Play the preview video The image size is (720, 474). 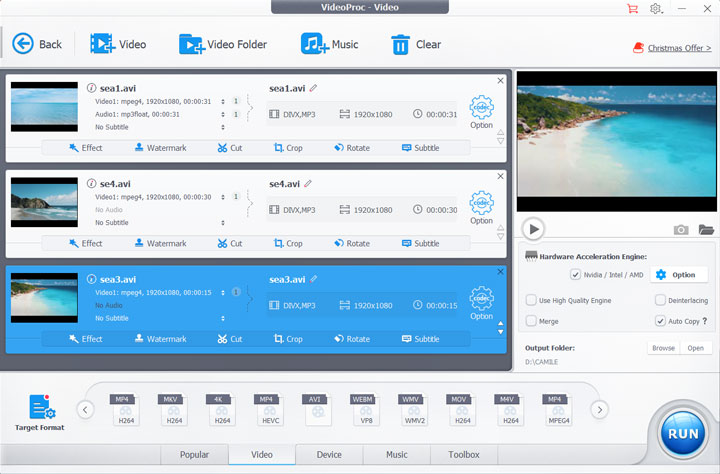[534, 229]
